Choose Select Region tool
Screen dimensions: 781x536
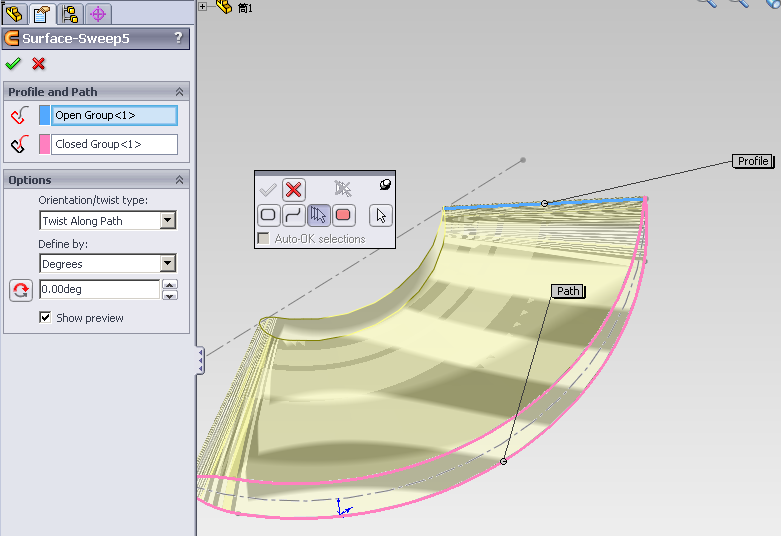pos(343,215)
